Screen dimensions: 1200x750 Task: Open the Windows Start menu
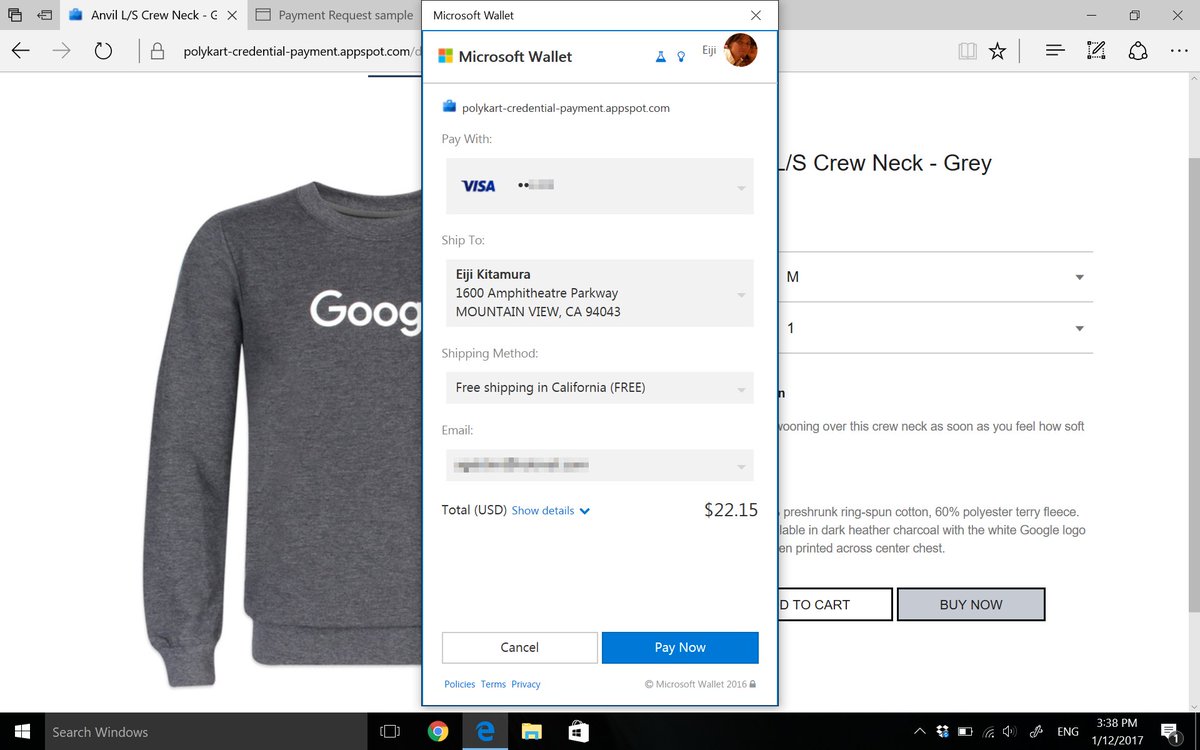21,731
